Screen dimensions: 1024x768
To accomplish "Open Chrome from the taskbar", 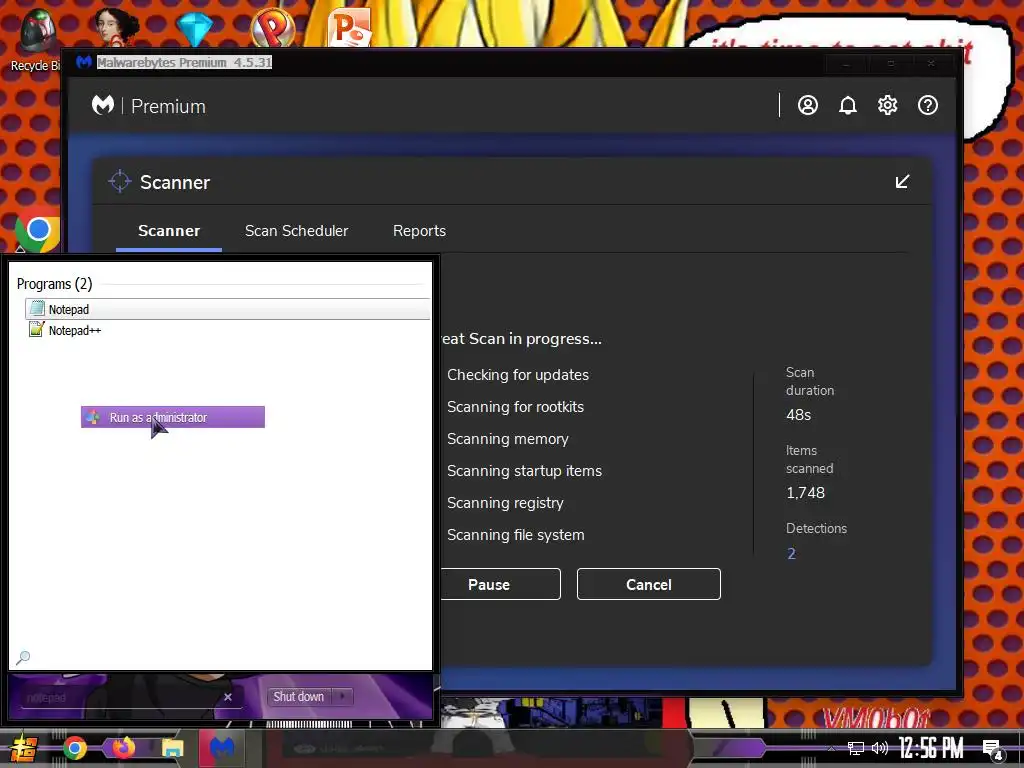I will coord(74,748).
